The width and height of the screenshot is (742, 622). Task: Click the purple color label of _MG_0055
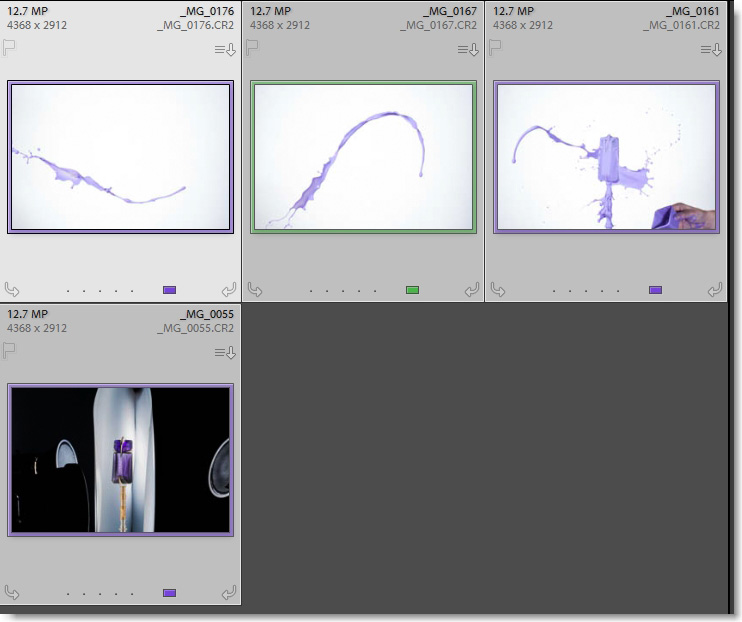point(169,593)
